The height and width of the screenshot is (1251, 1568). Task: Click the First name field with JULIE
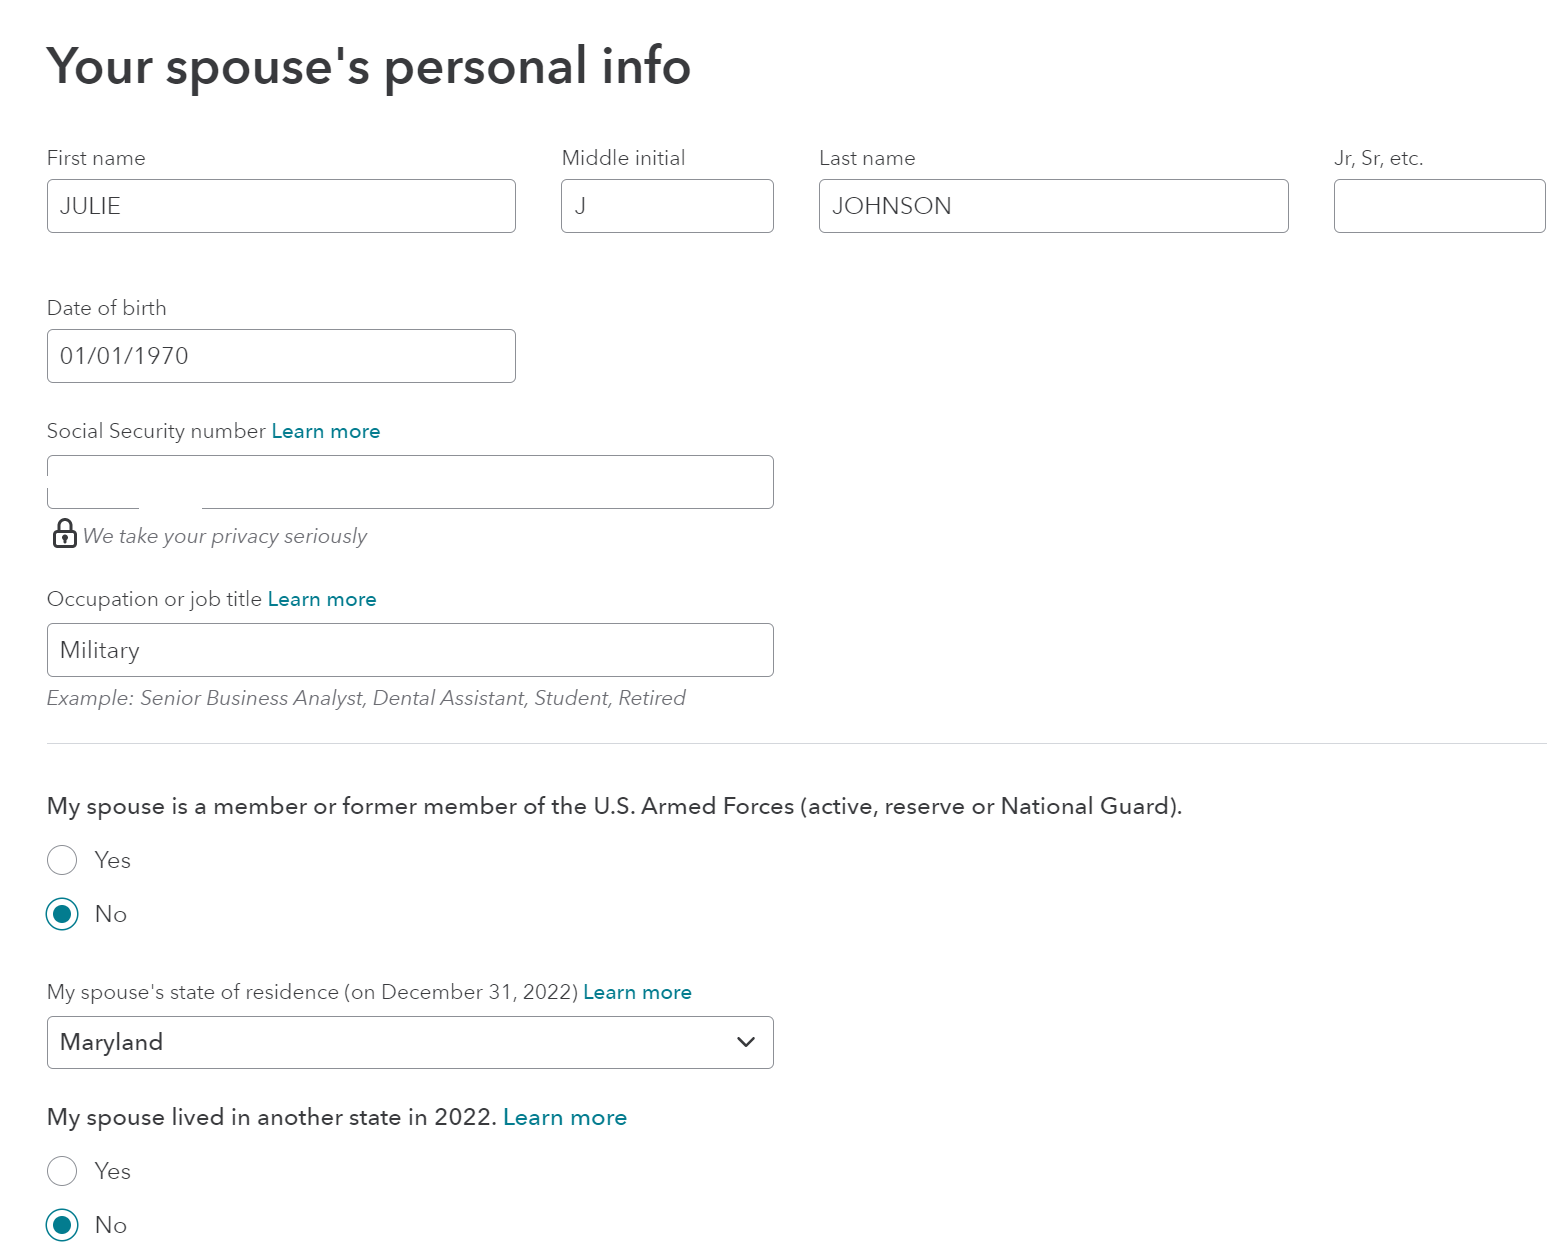click(x=281, y=206)
